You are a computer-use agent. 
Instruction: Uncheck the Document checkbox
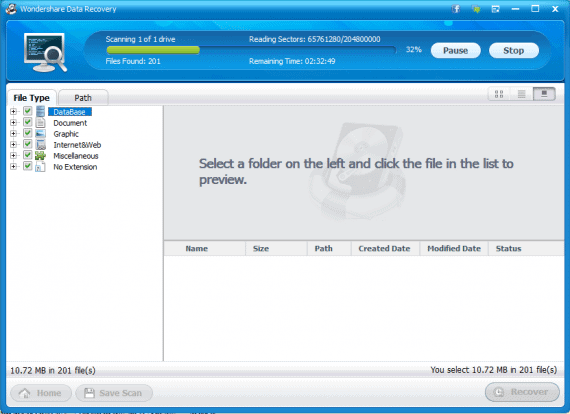[28, 122]
